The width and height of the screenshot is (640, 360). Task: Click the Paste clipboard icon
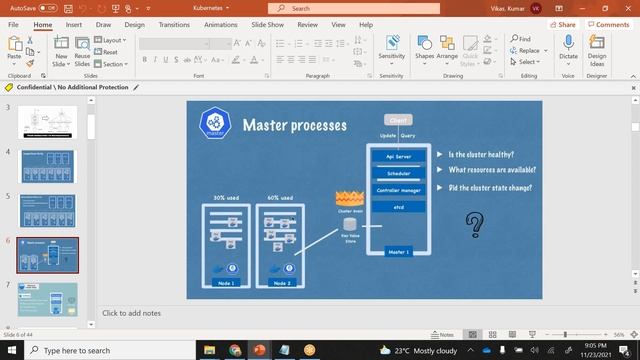pyautogui.click(x=15, y=44)
